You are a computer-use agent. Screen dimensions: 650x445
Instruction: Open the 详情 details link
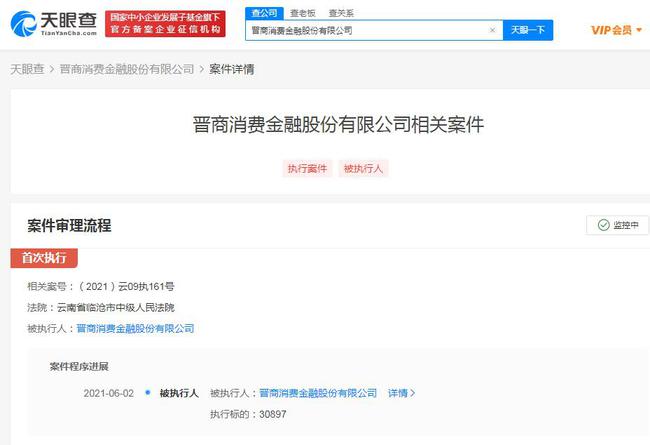[x=401, y=393]
